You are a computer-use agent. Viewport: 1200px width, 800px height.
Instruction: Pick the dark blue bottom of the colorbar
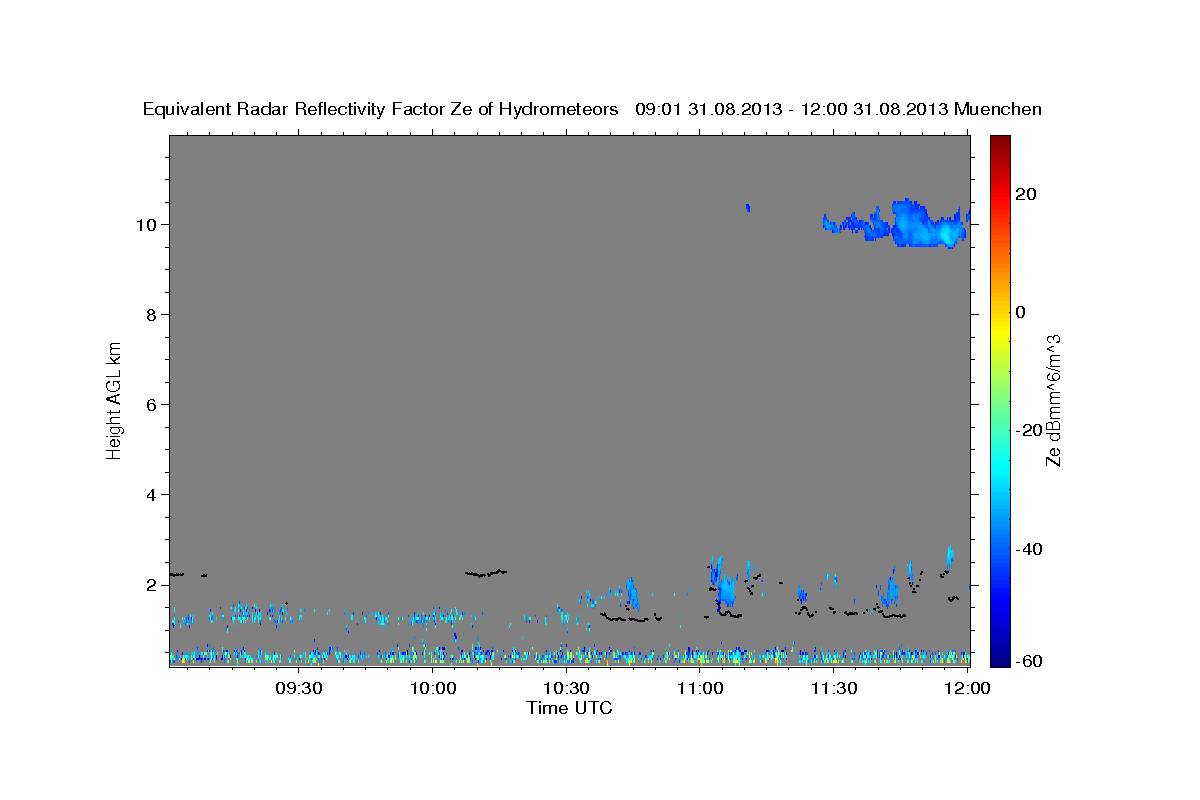(999, 658)
